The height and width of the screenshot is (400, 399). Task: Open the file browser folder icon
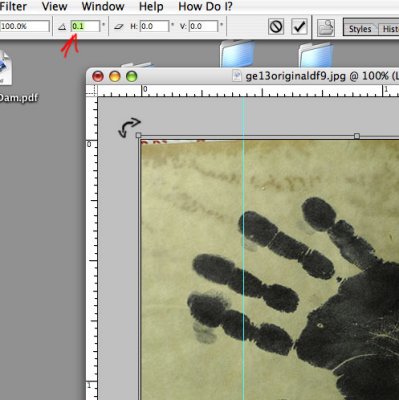click(x=326, y=27)
